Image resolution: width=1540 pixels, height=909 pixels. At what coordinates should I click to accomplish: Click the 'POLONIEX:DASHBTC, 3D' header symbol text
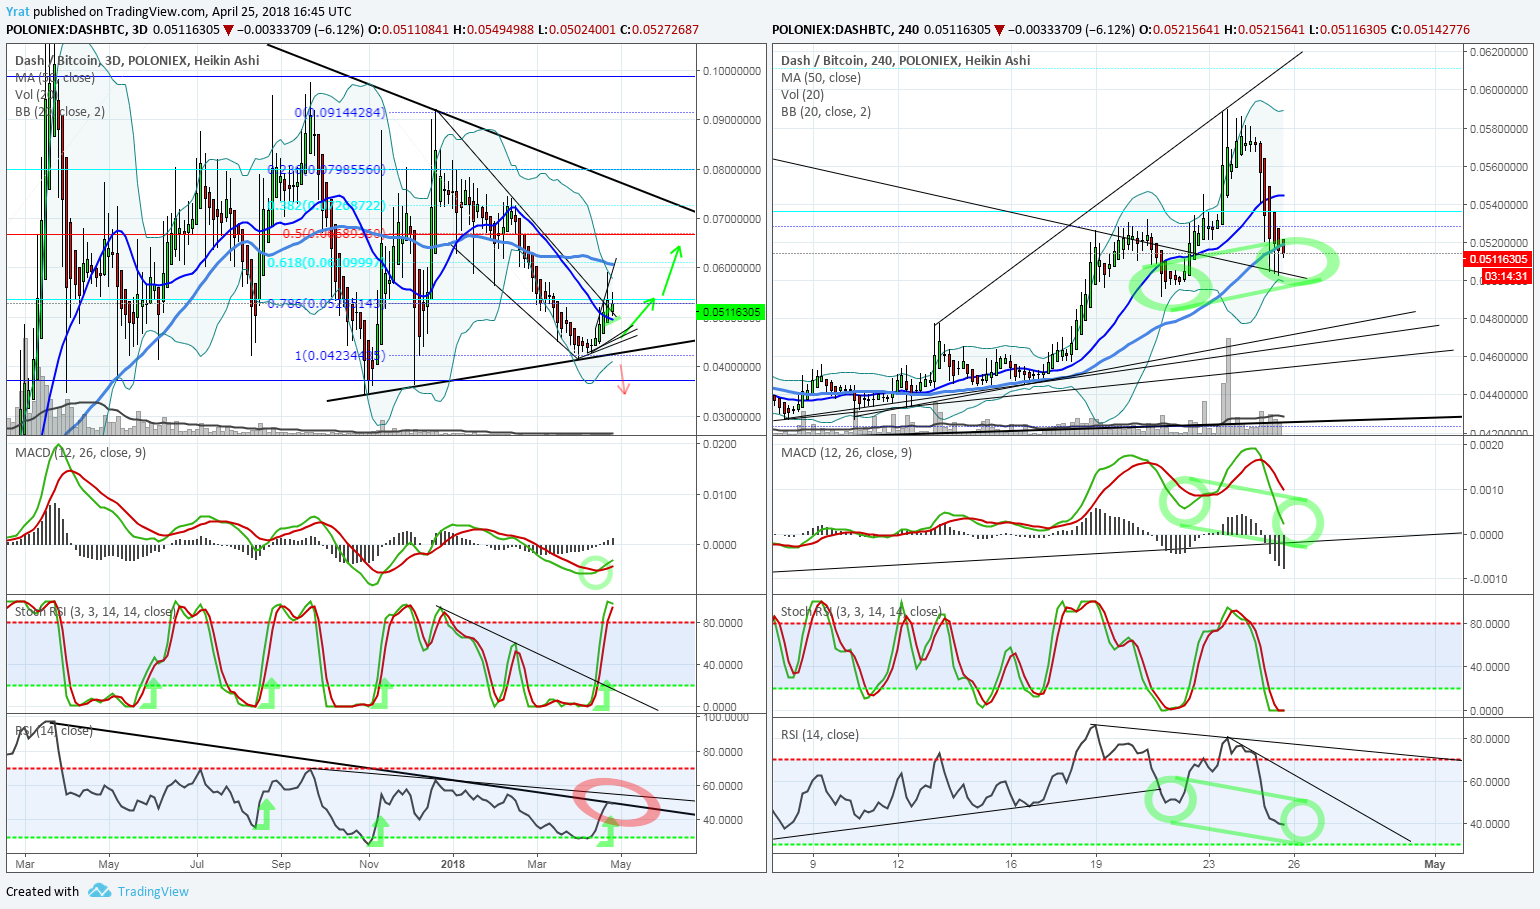pyautogui.click(x=77, y=29)
